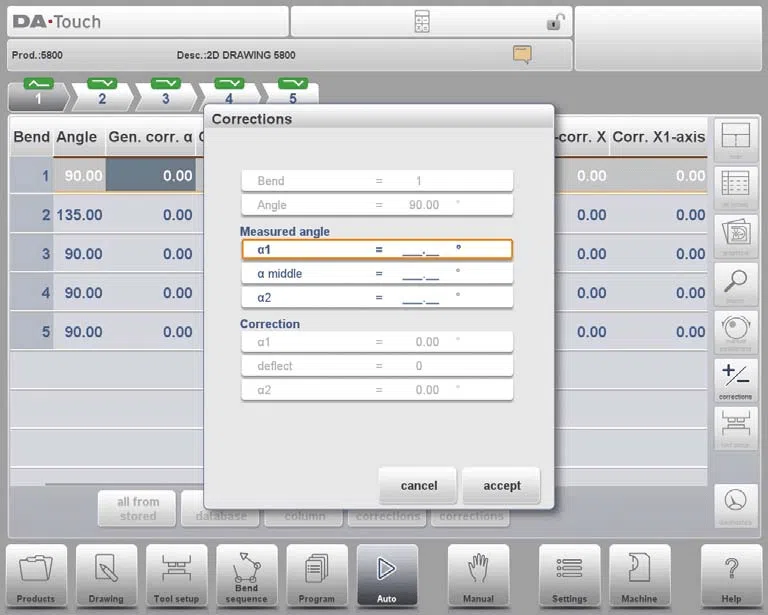Select the split-pane main view icon

[736, 141]
